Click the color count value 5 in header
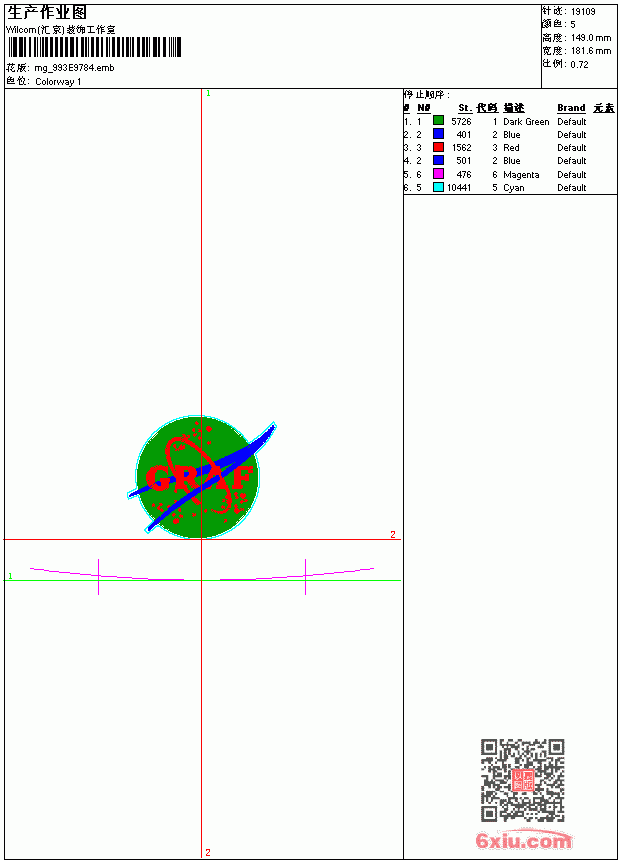Viewport: 620px width, 860px height. (573, 25)
